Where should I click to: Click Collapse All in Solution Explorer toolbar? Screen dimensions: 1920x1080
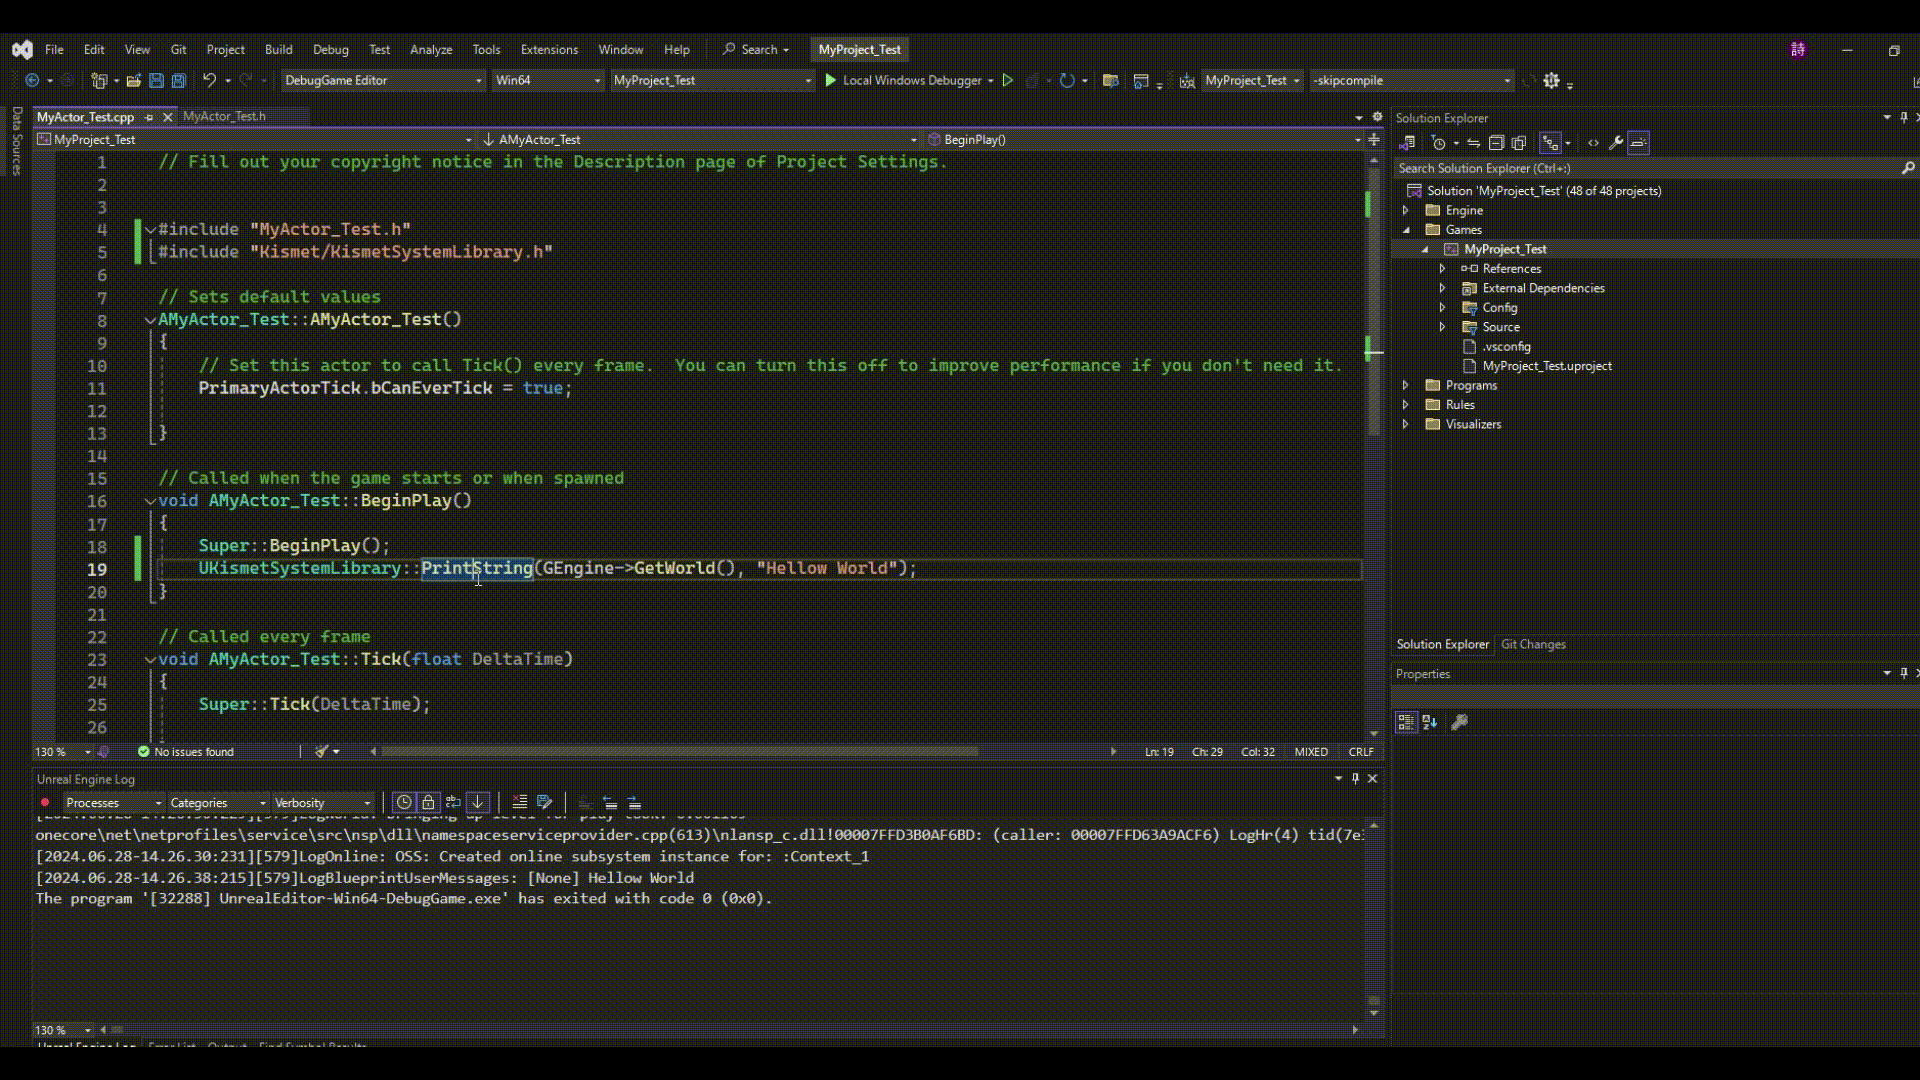pos(1496,143)
